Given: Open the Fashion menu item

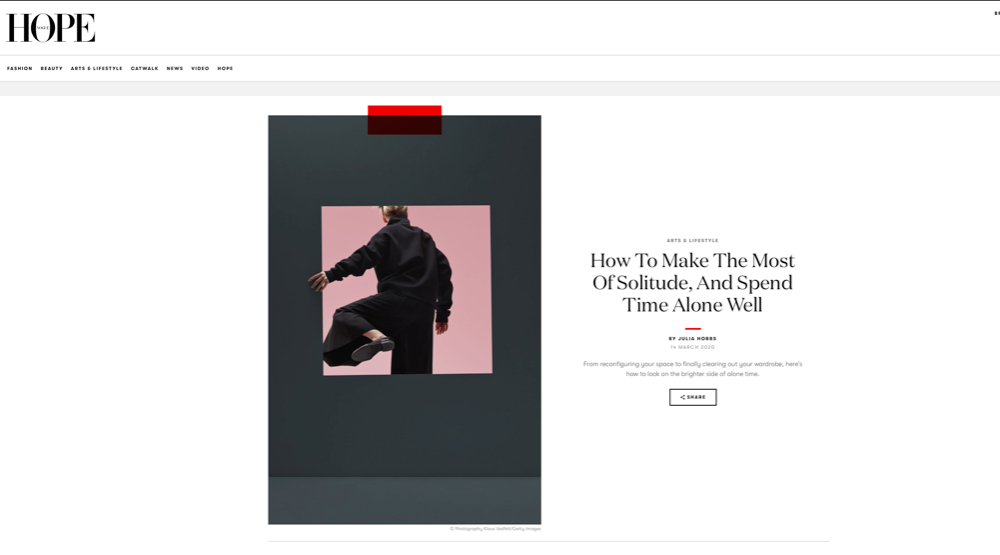Looking at the screenshot, I should click(20, 68).
